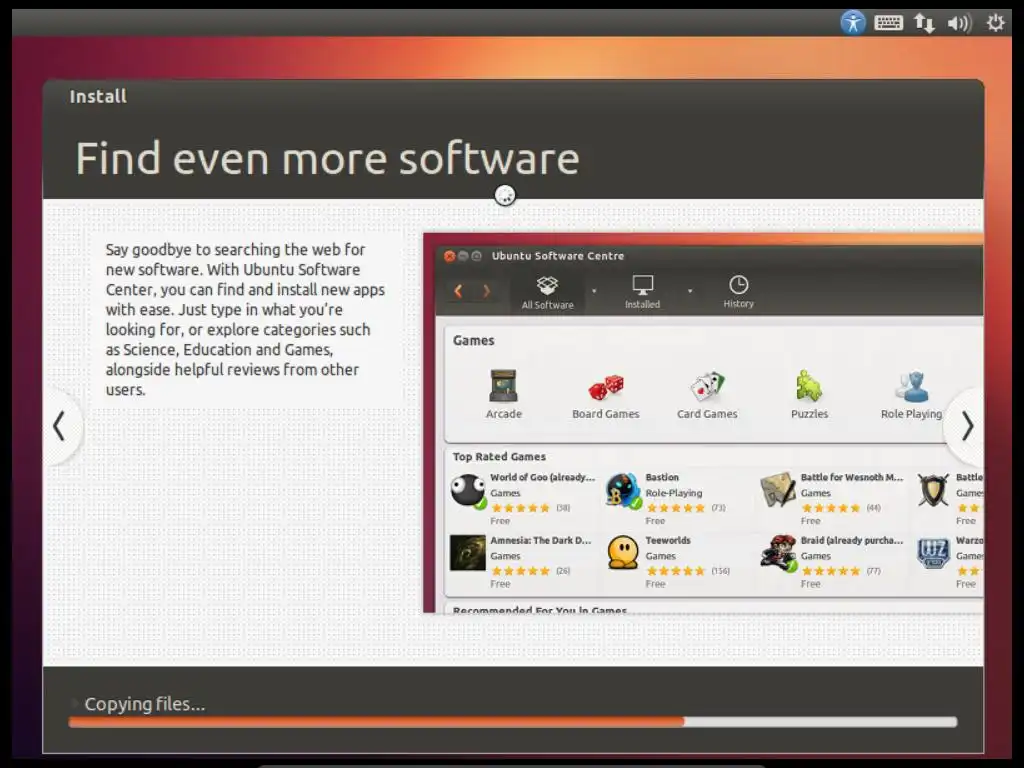Click the 'Install' window title

click(x=98, y=97)
